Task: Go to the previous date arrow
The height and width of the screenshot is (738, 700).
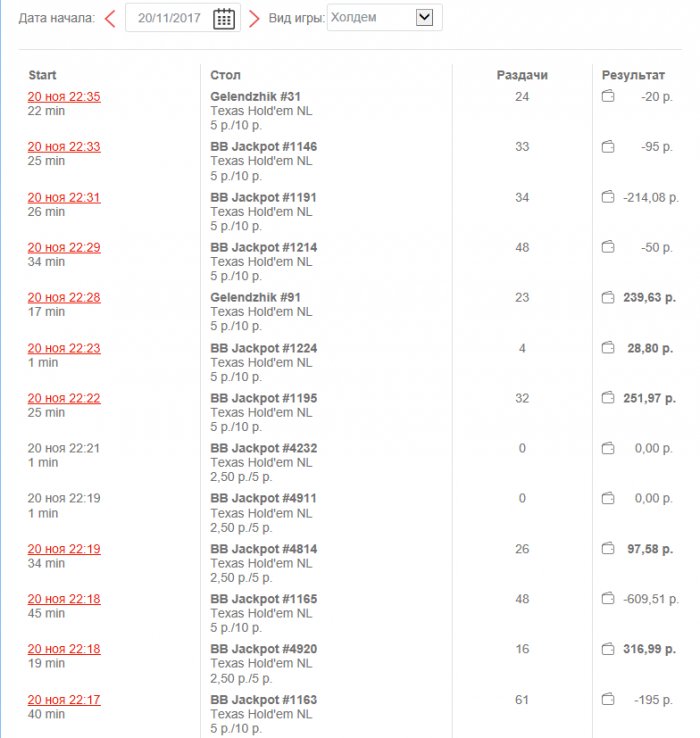Action: (x=110, y=18)
